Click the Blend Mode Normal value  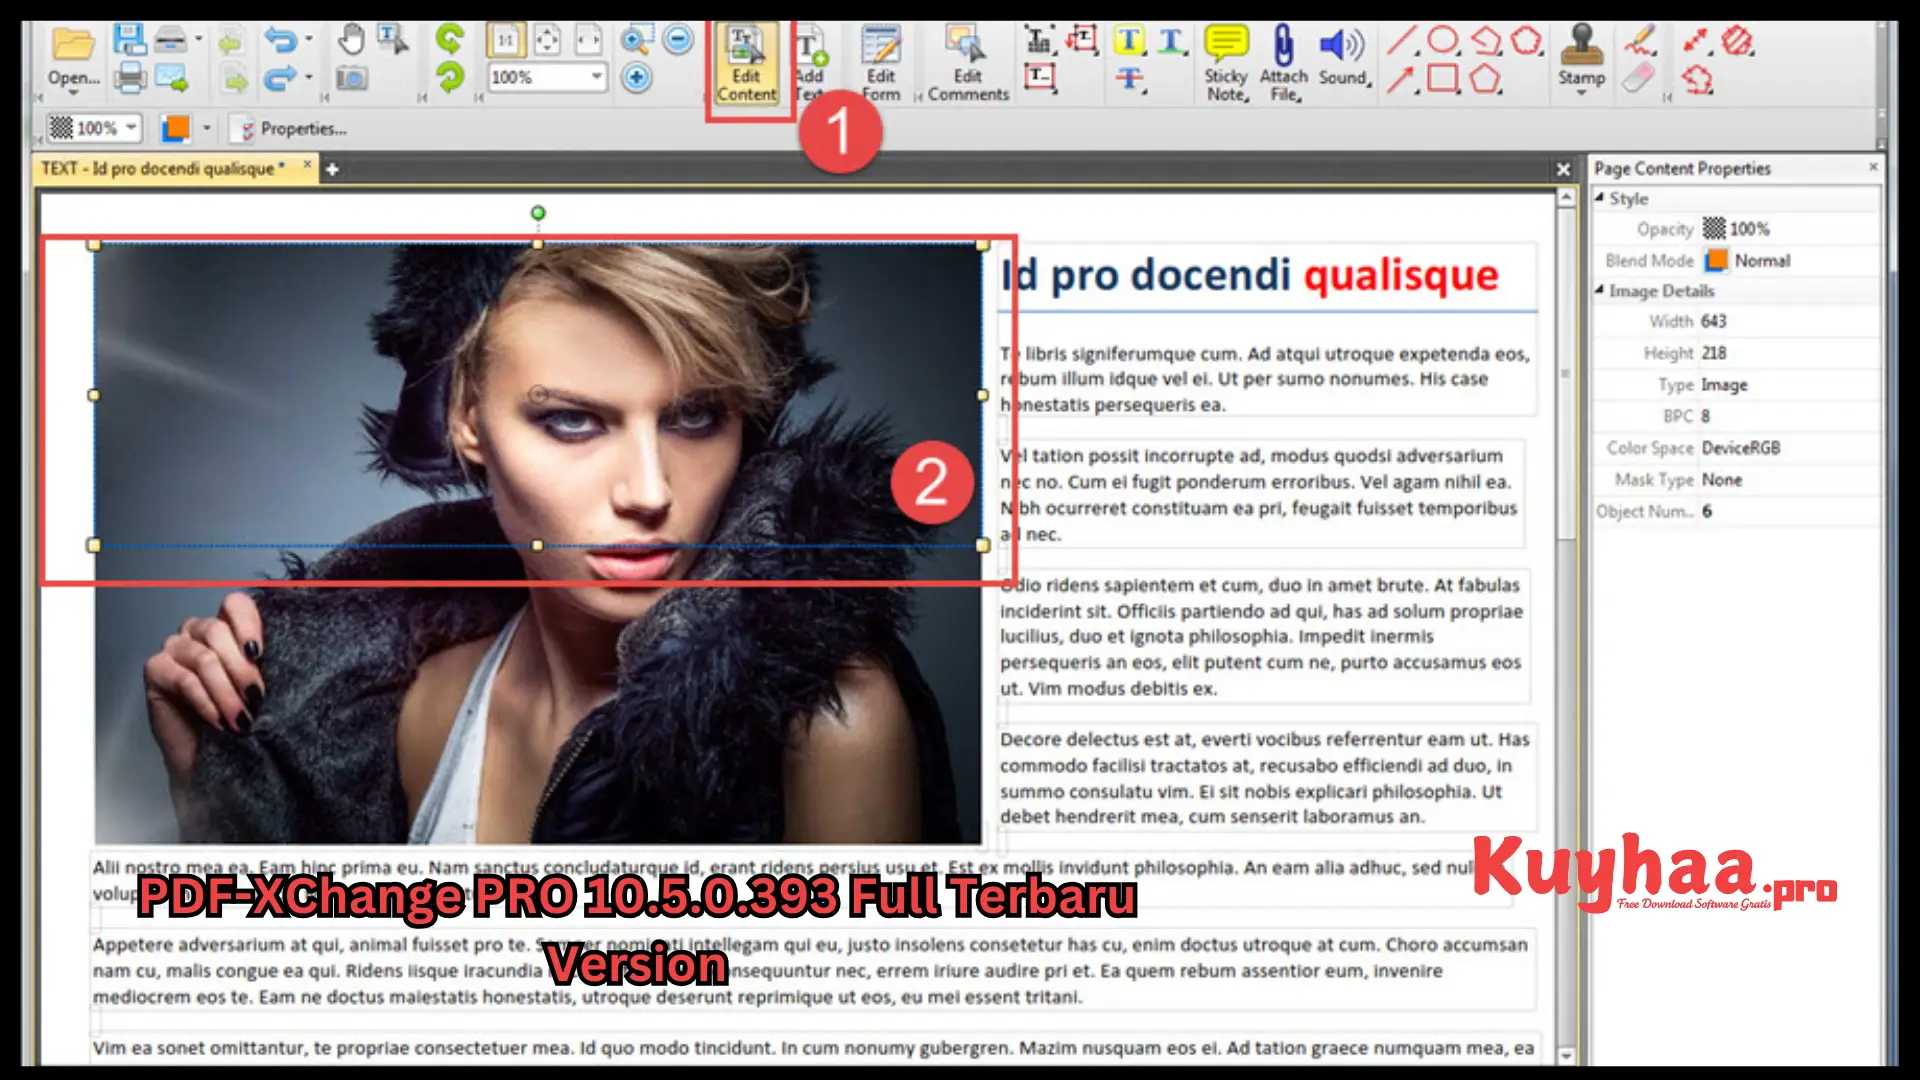pos(1762,261)
